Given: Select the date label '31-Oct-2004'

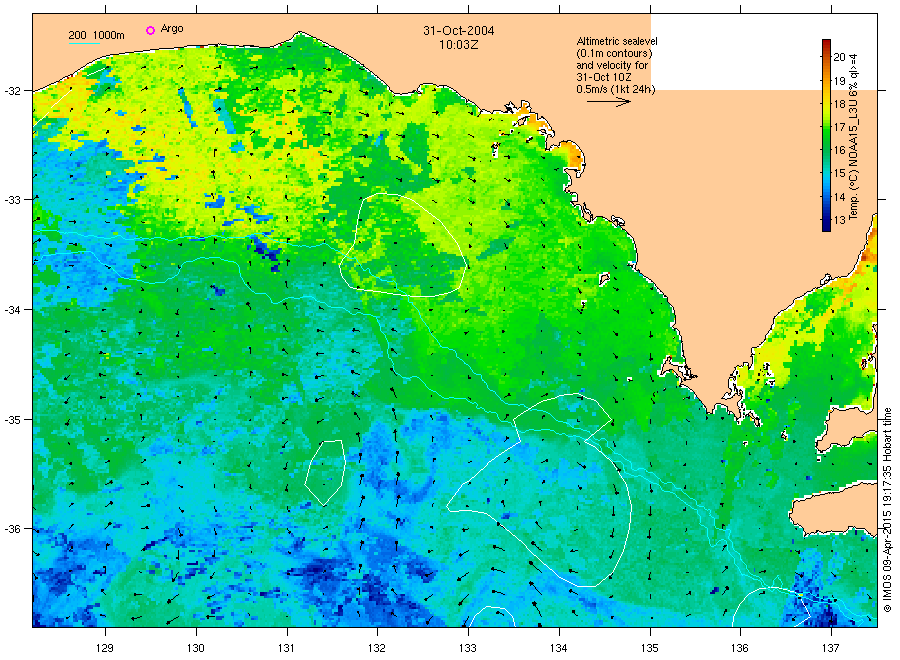Looking at the screenshot, I should [x=459, y=30].
